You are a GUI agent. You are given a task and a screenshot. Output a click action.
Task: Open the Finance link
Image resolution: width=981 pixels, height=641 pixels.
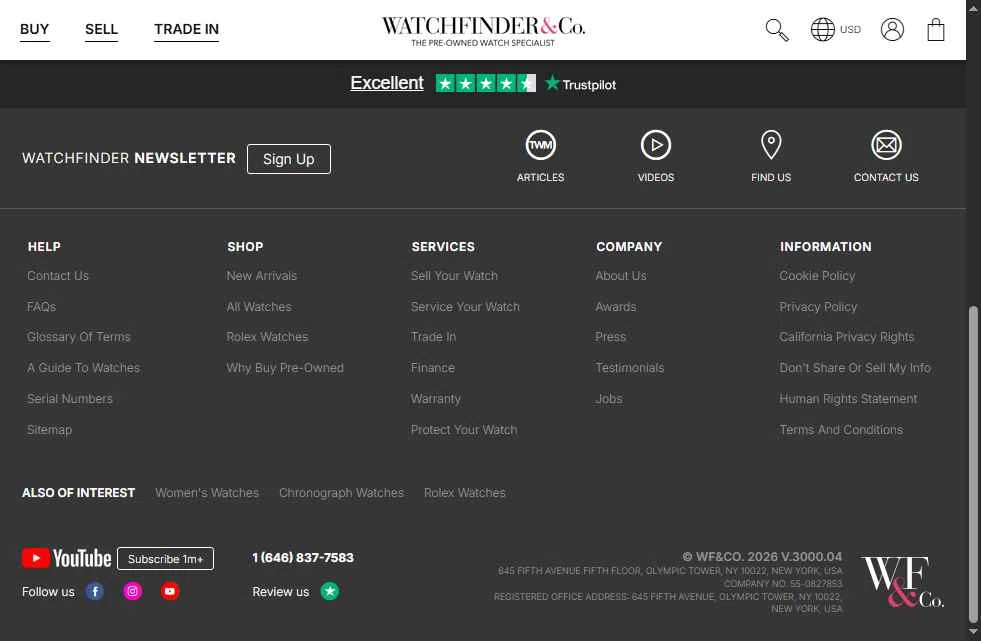tap(433, 368)
